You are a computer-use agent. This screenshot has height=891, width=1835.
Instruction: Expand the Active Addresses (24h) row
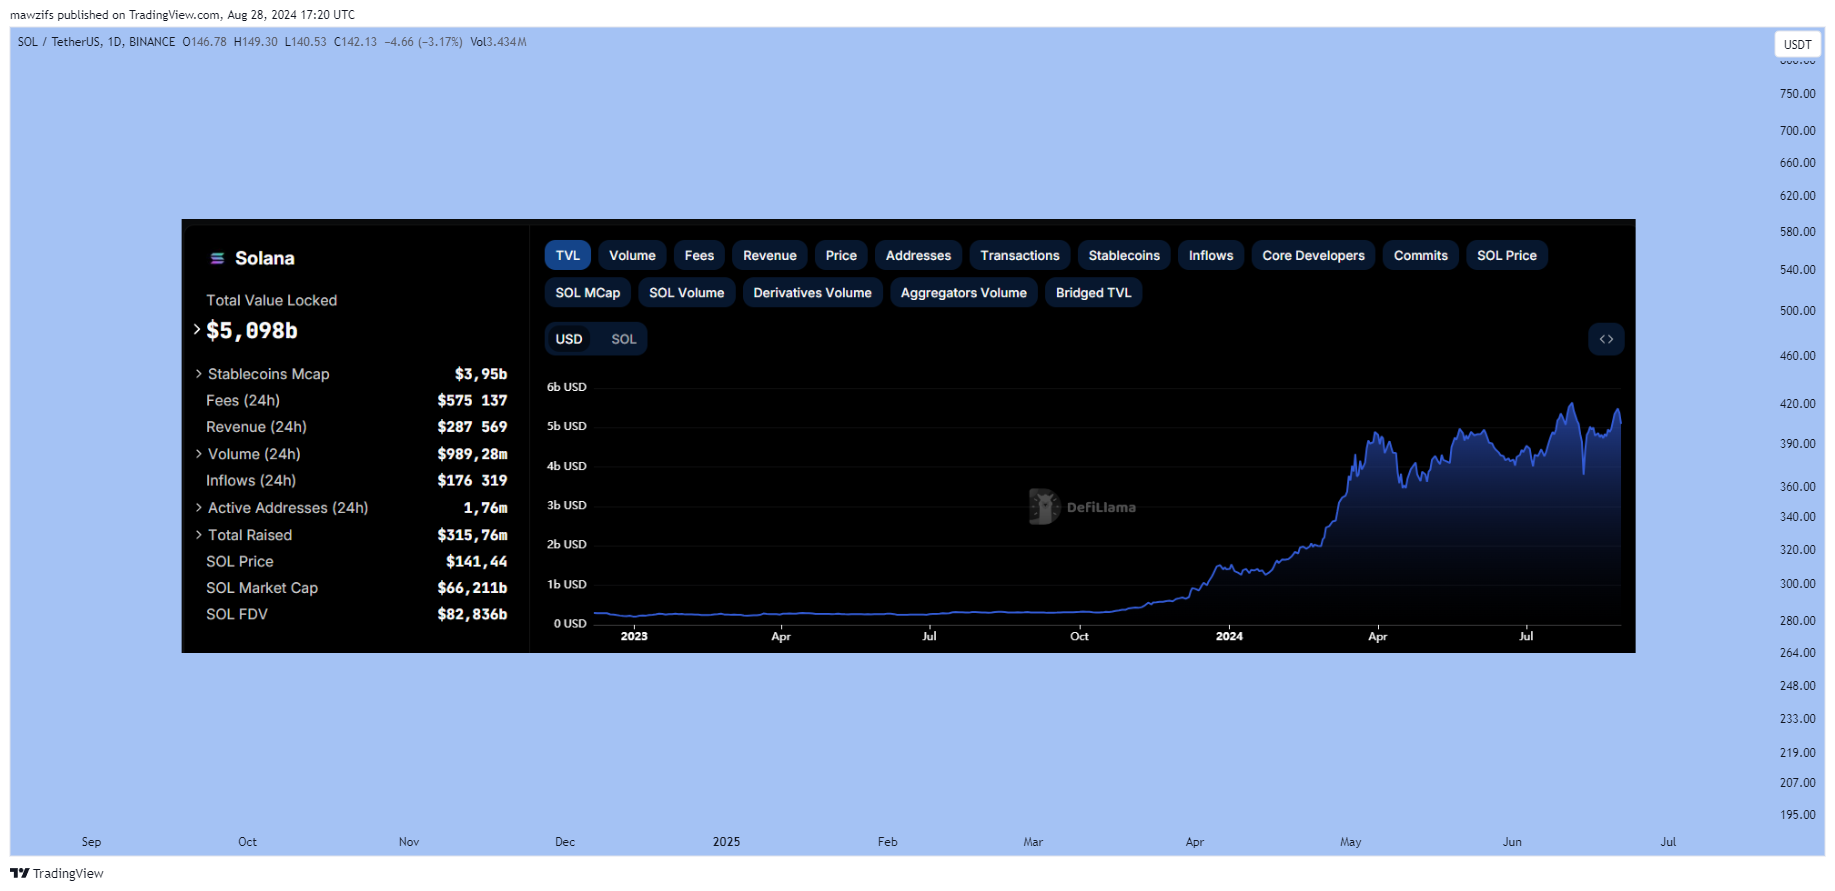199,507
